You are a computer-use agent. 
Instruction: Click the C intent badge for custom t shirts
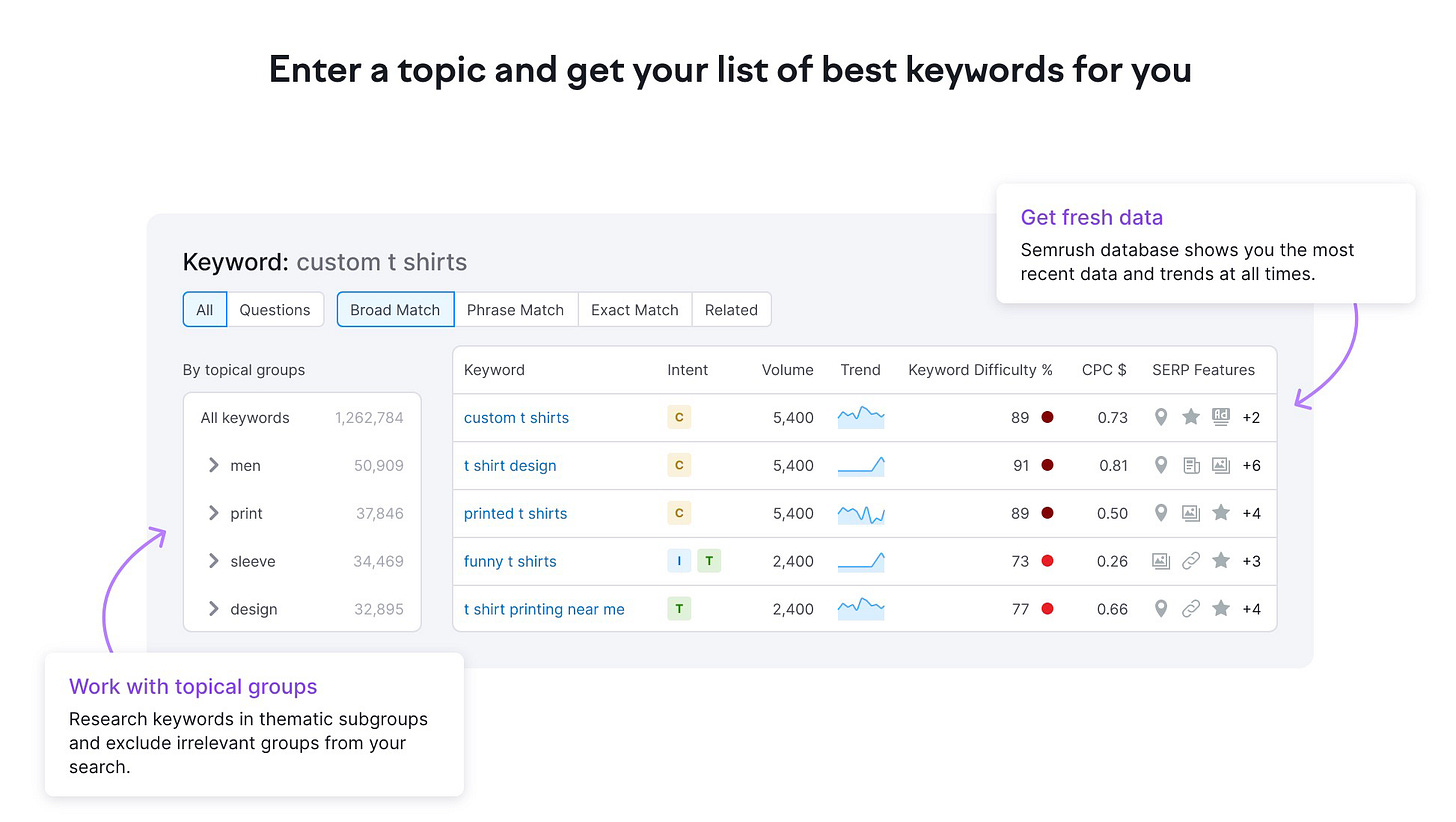tap(679, 417)
